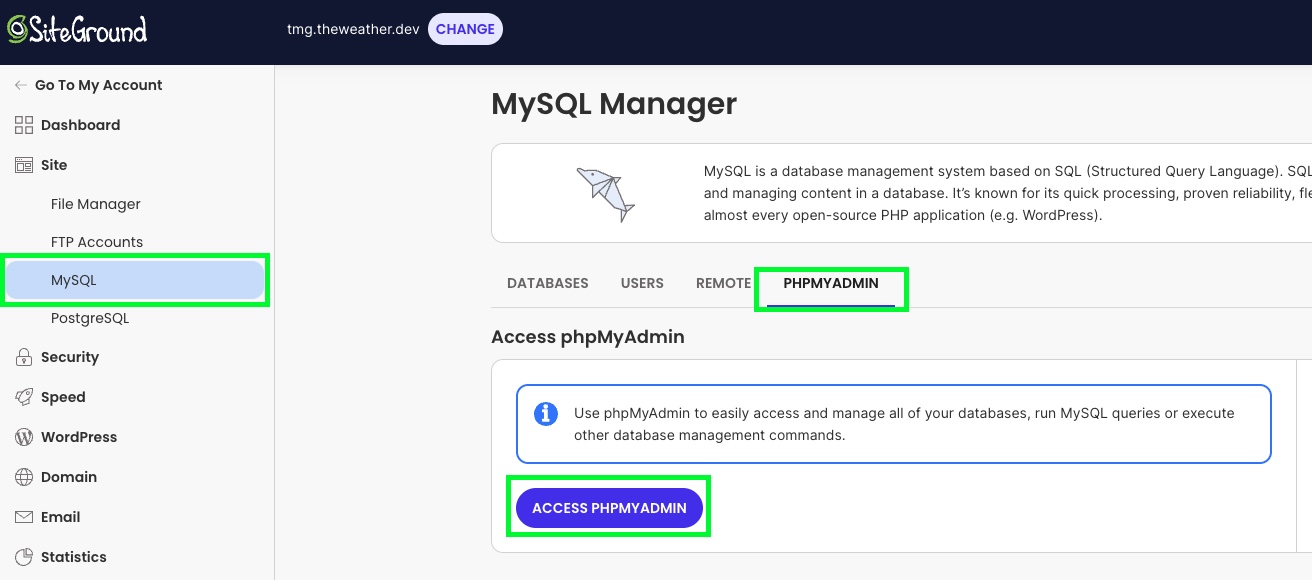Click the Domain globe icon
Viewport: 1312px width, 580px height.
[24, 477]
